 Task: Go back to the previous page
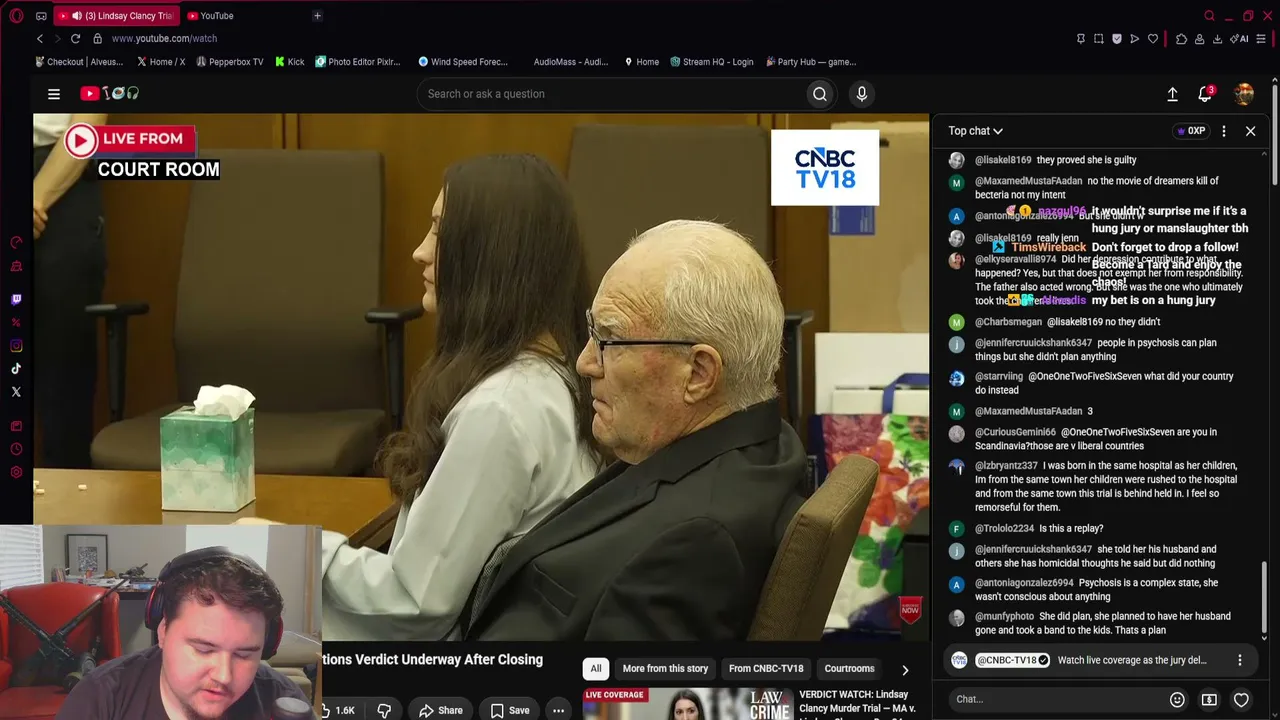coord(40,38)
